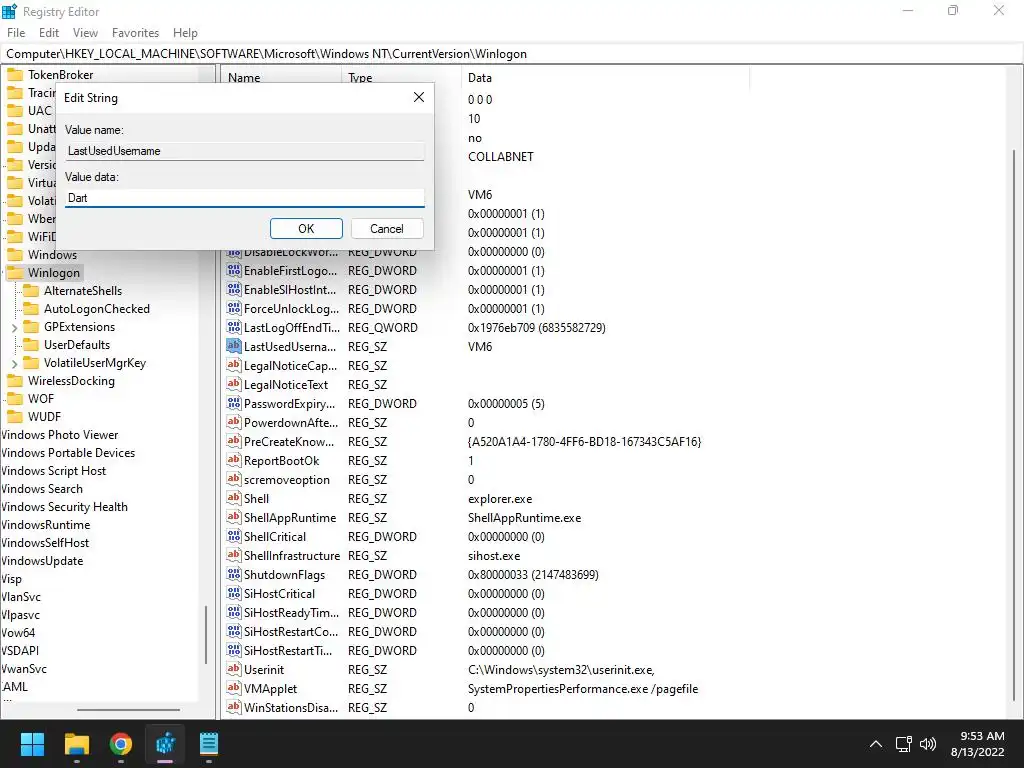Click the ForceUnlockLog... DWORD value icon
1024x768 pixels.
234,308
